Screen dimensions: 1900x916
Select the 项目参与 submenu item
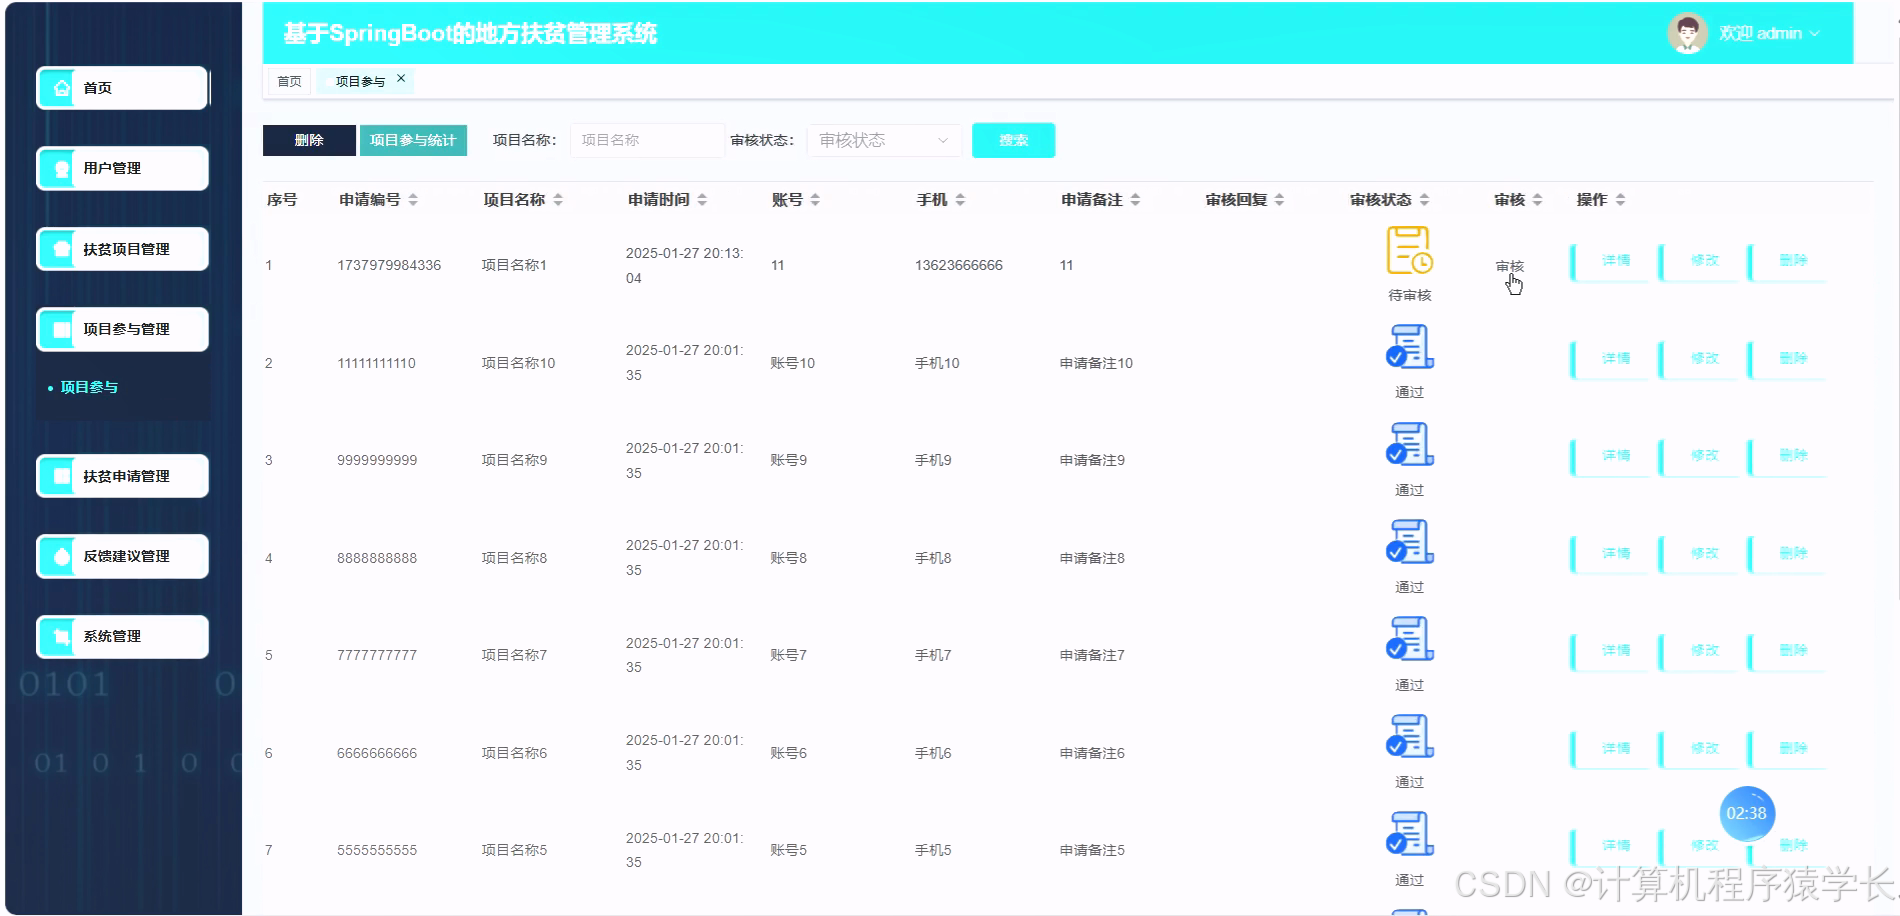(x=88, y=387)
